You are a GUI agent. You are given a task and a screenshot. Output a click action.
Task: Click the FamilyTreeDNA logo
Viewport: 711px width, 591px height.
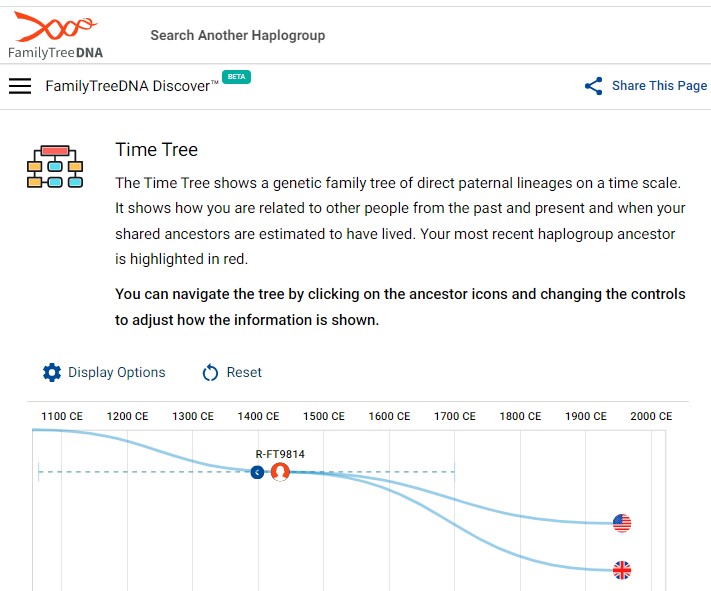click(x=55, y=35)
